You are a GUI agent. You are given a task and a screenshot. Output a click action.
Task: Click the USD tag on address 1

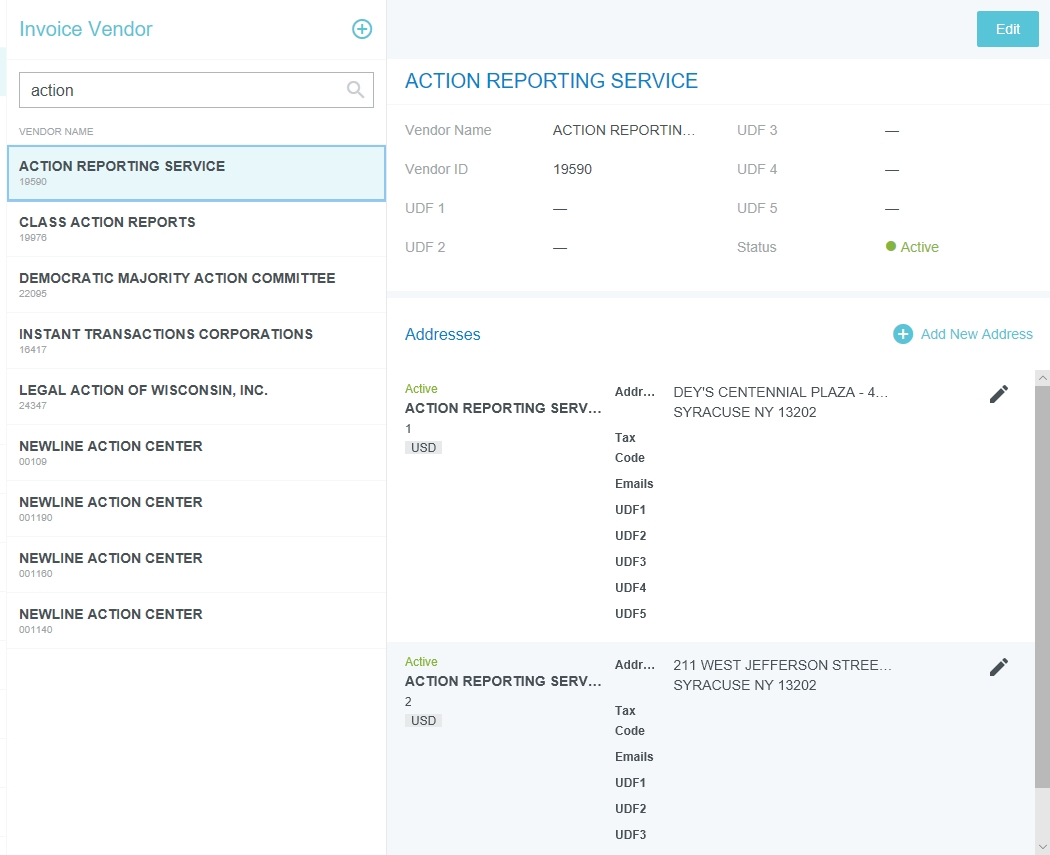[423, 448]
